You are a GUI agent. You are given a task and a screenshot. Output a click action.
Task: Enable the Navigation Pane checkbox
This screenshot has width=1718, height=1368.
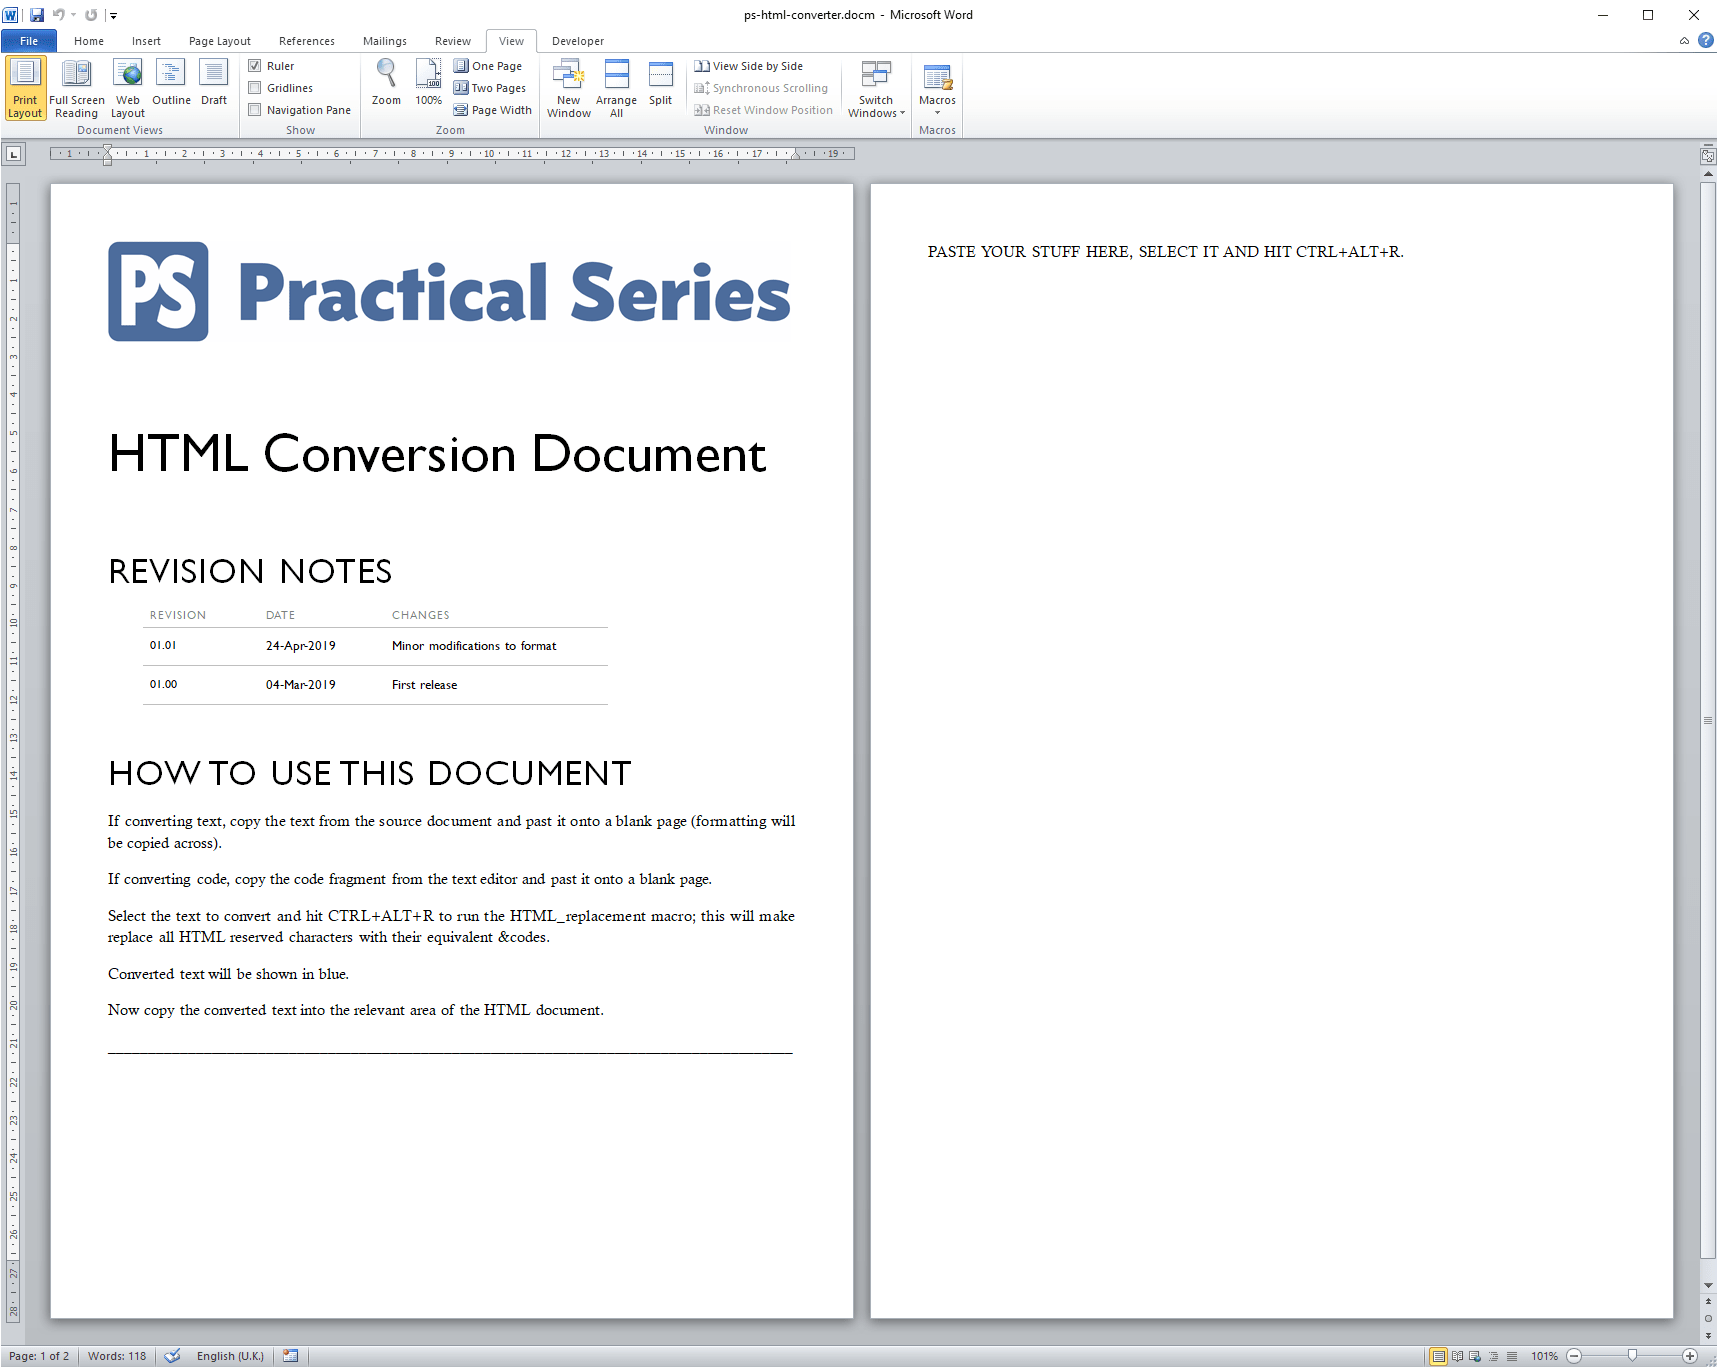point(255,110)
